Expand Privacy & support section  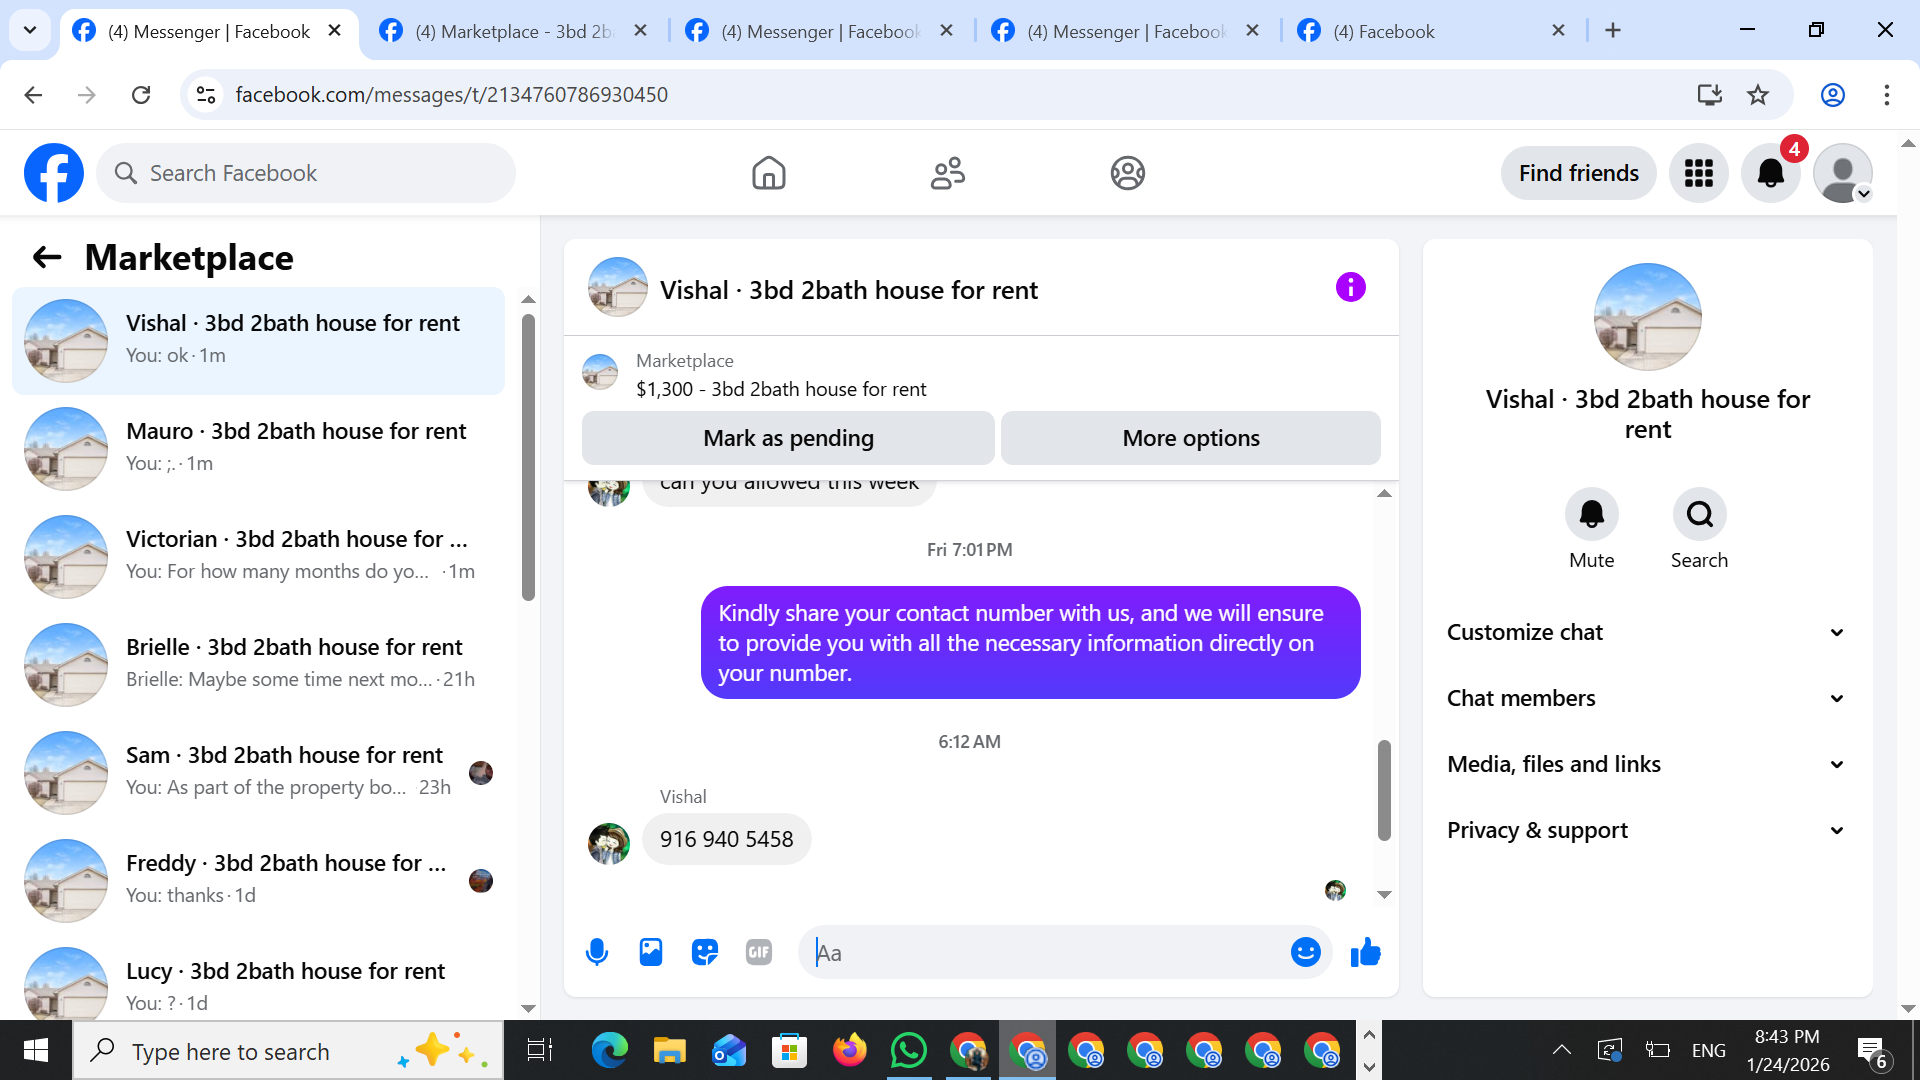pyautogui.click(x=1647, y=830)
